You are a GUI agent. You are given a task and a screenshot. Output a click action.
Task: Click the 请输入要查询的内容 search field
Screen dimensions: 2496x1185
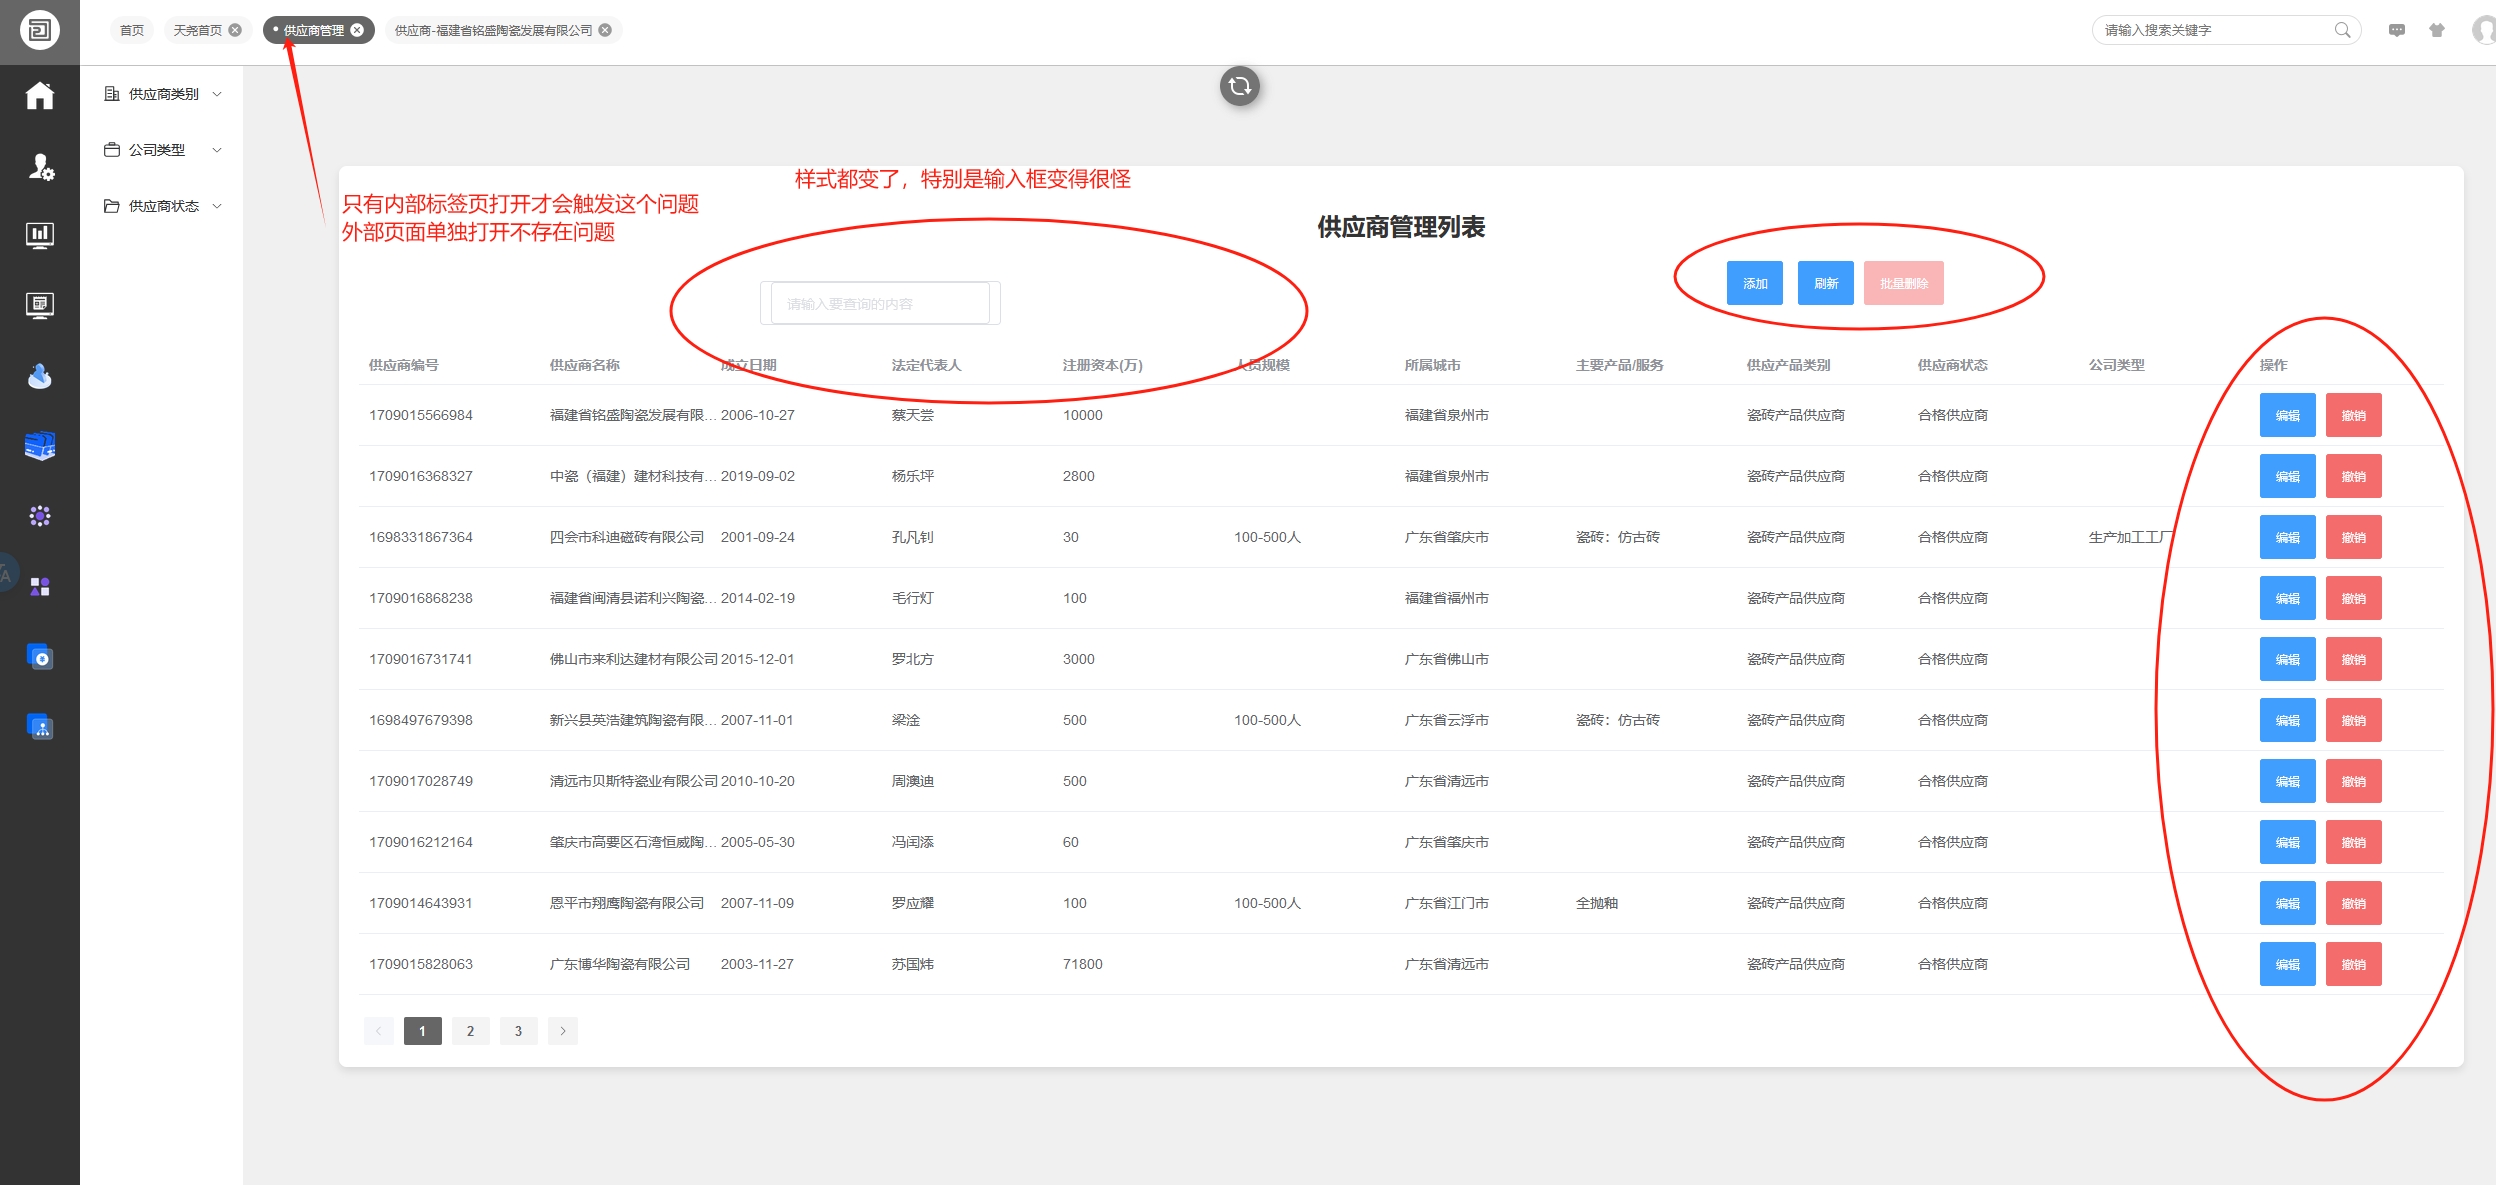click(879, 303)
